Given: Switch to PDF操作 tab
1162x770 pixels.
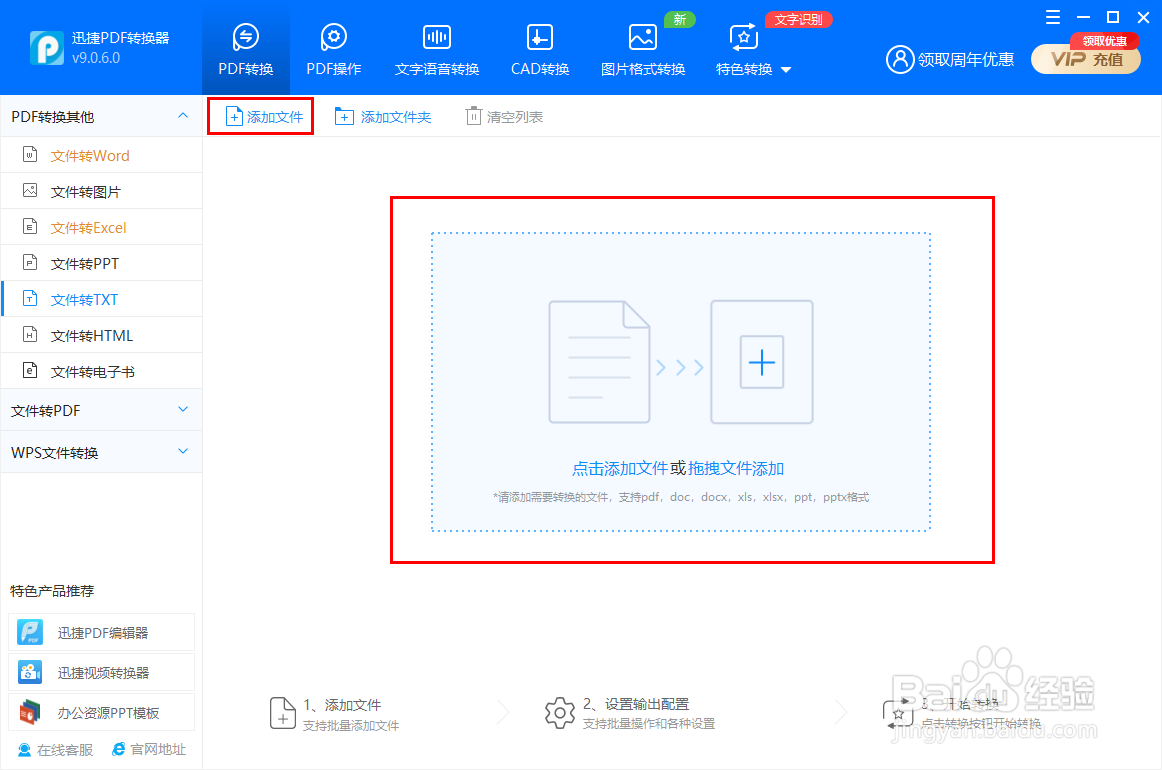Looking at the screenshot, I should click(x=333, y=49).
